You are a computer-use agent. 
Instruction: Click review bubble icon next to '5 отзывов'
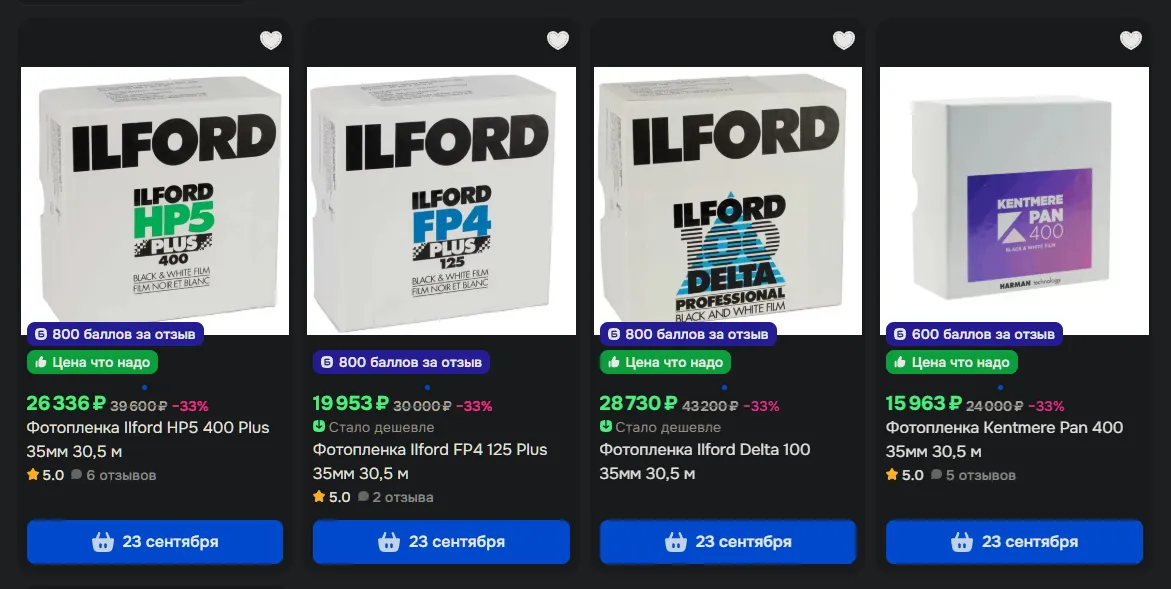(x=936, y=474)
